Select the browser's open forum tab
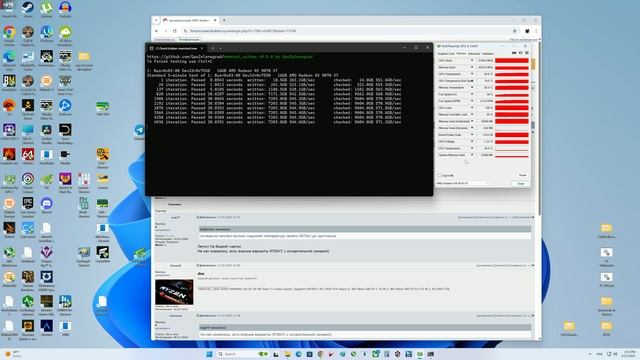 189,20
